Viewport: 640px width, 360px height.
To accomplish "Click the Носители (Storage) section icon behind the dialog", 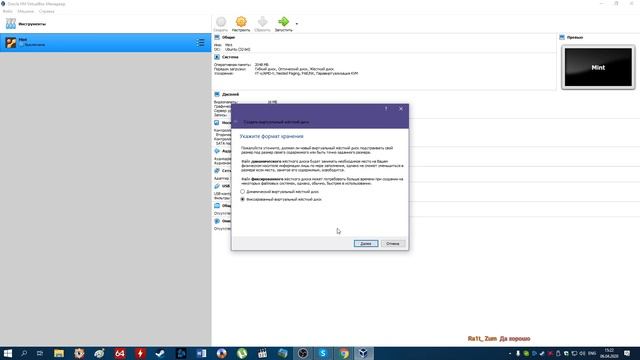I will click(x=217, y=122).
